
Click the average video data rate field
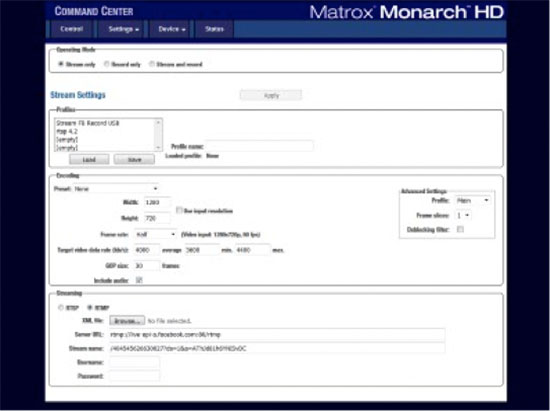pos(147,250)
